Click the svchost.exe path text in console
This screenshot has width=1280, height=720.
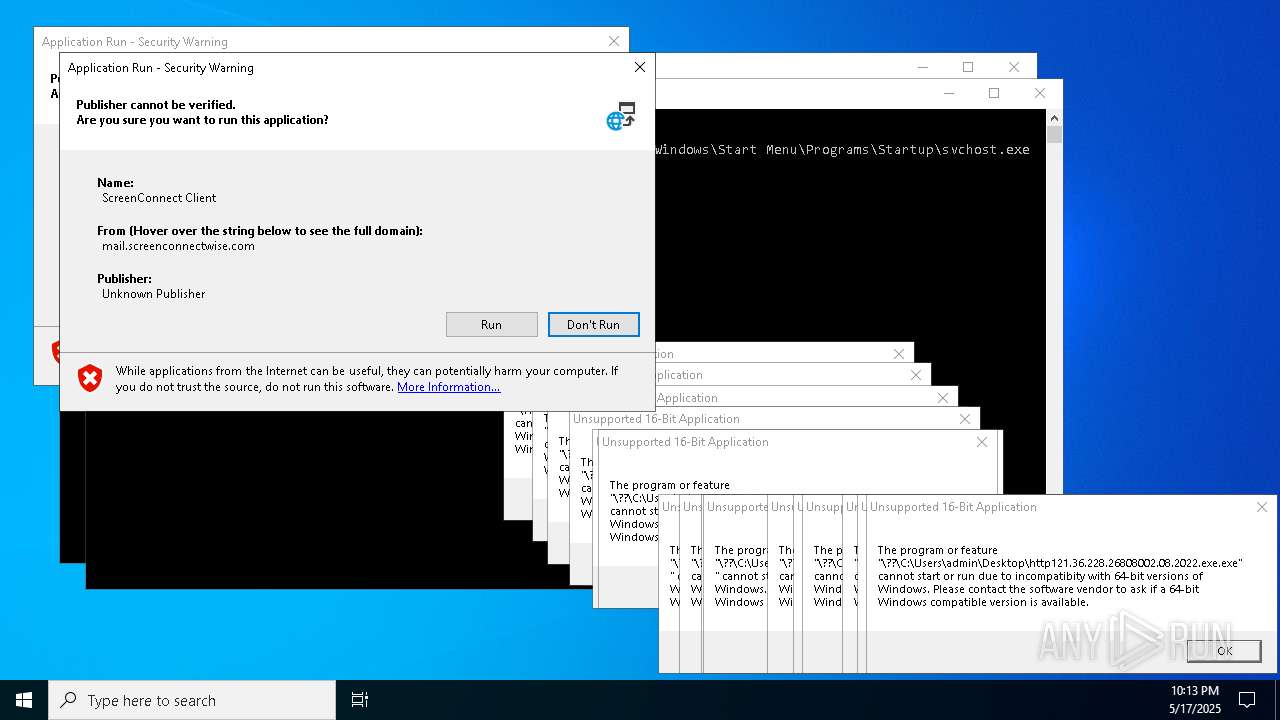pyautogui.click(x=842, y=149)
